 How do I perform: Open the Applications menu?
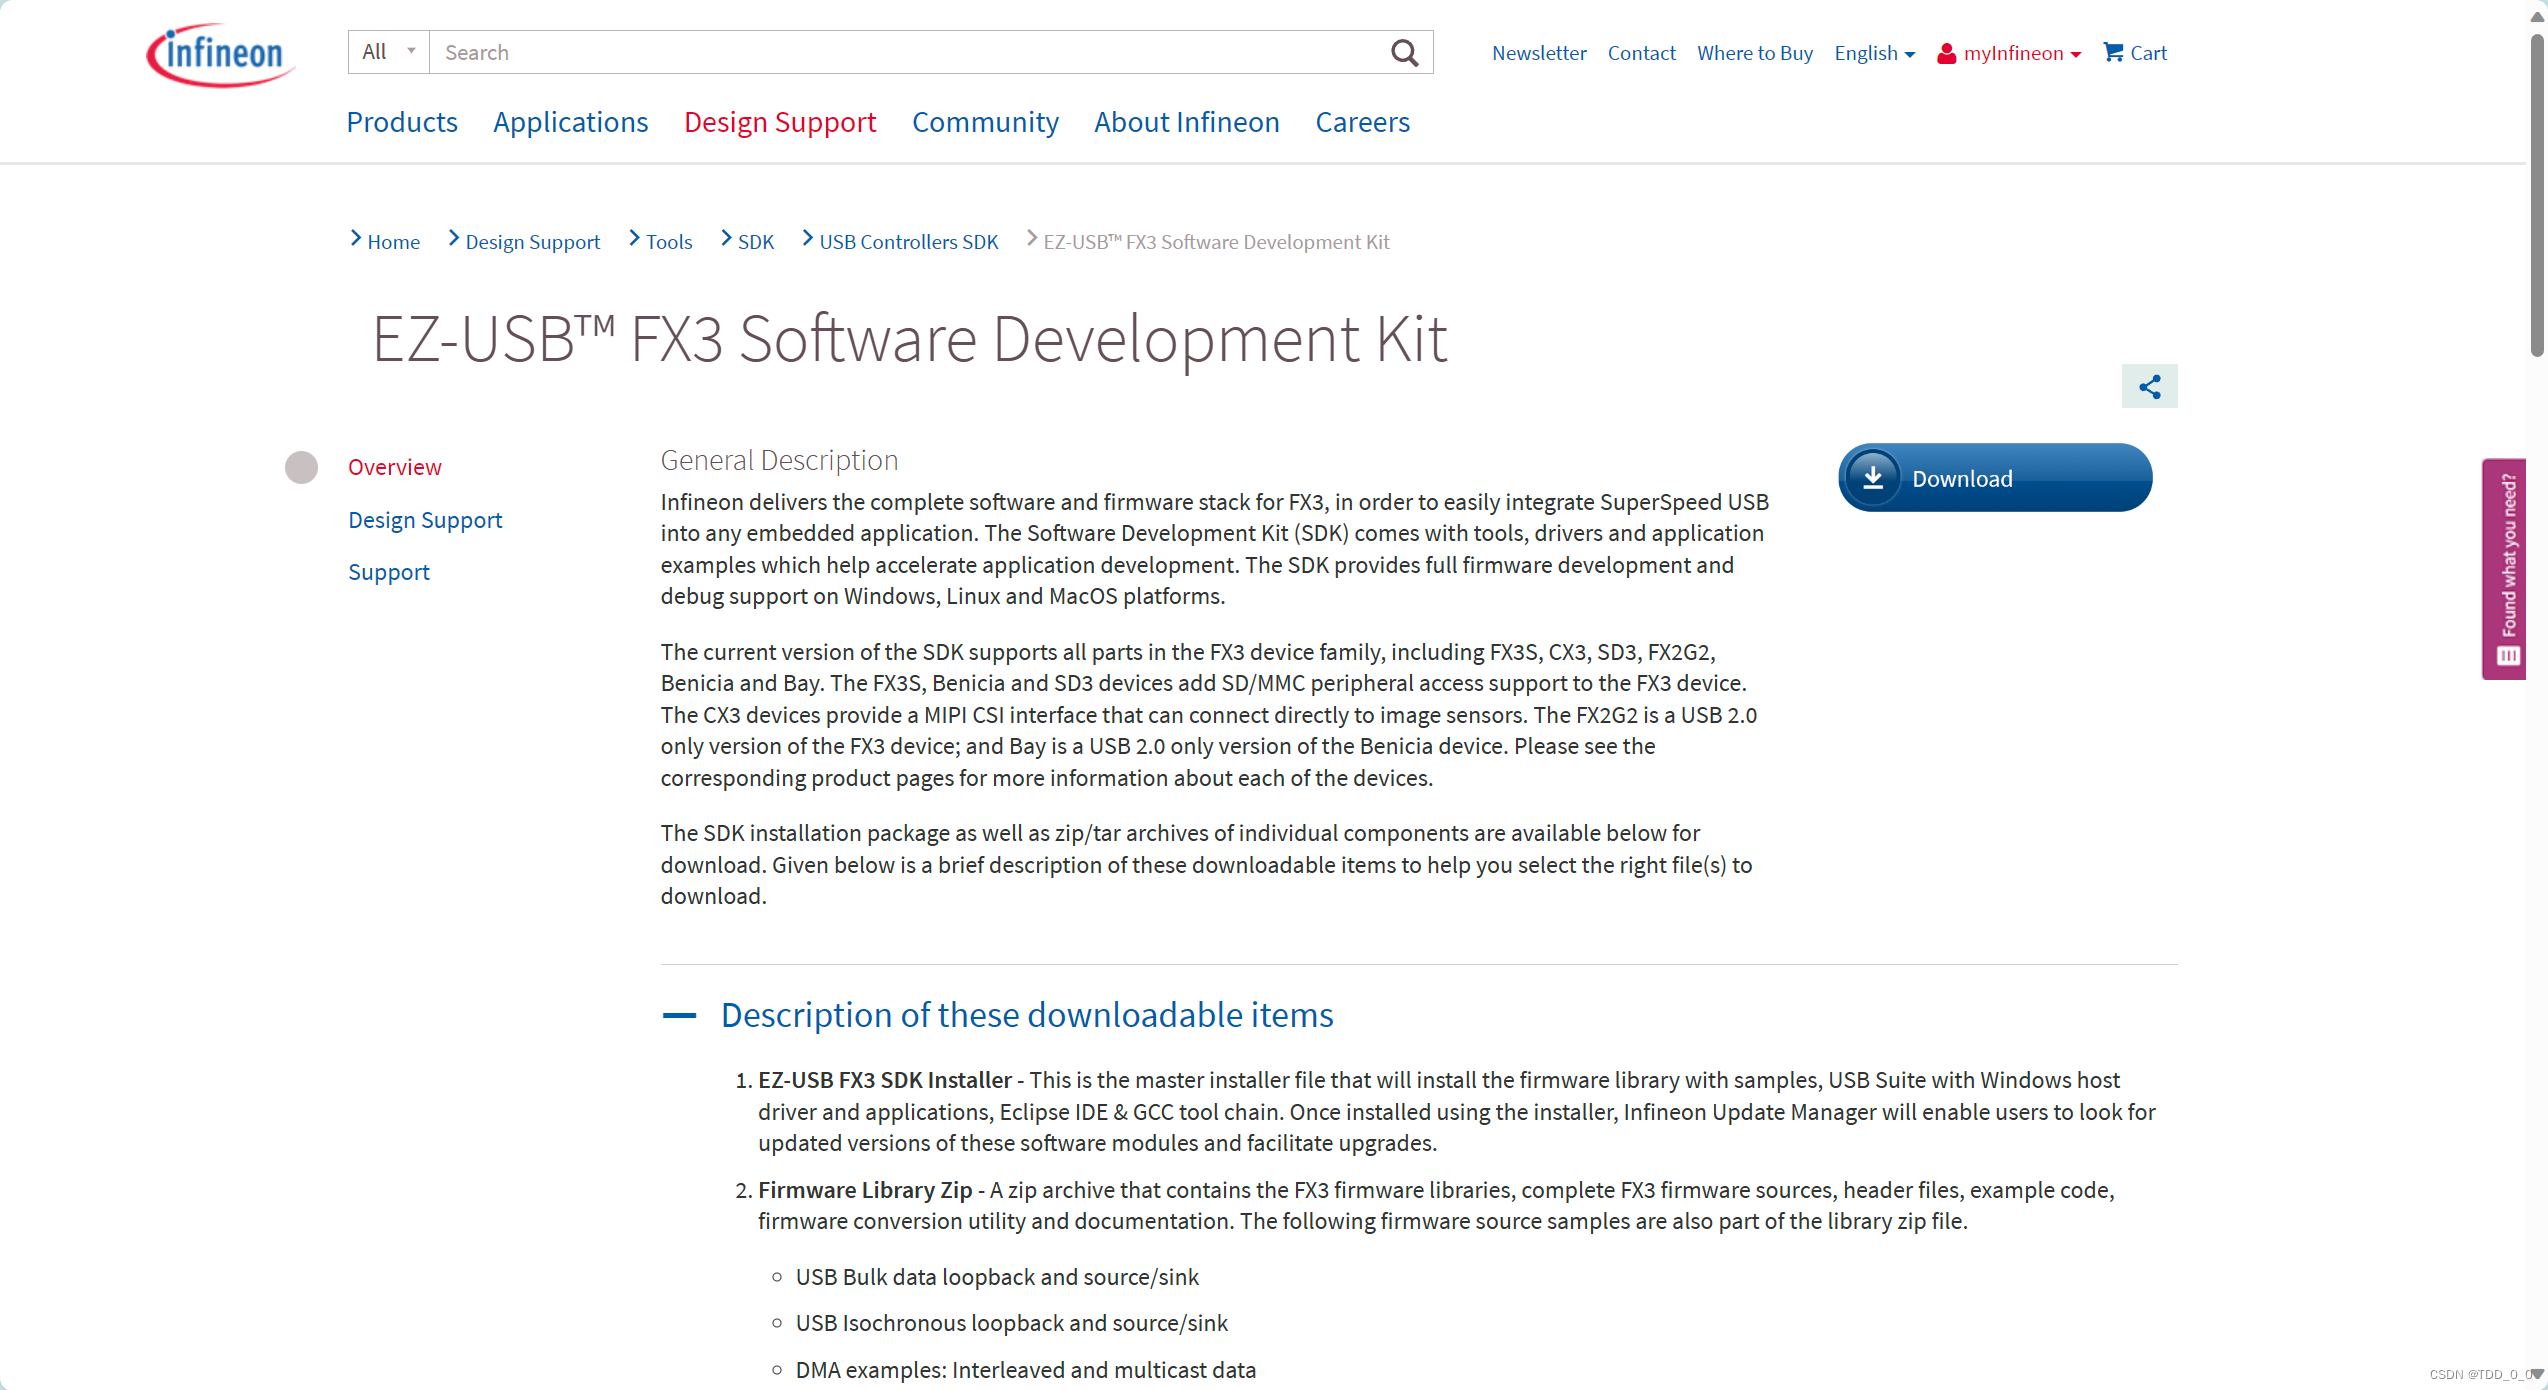570,122
